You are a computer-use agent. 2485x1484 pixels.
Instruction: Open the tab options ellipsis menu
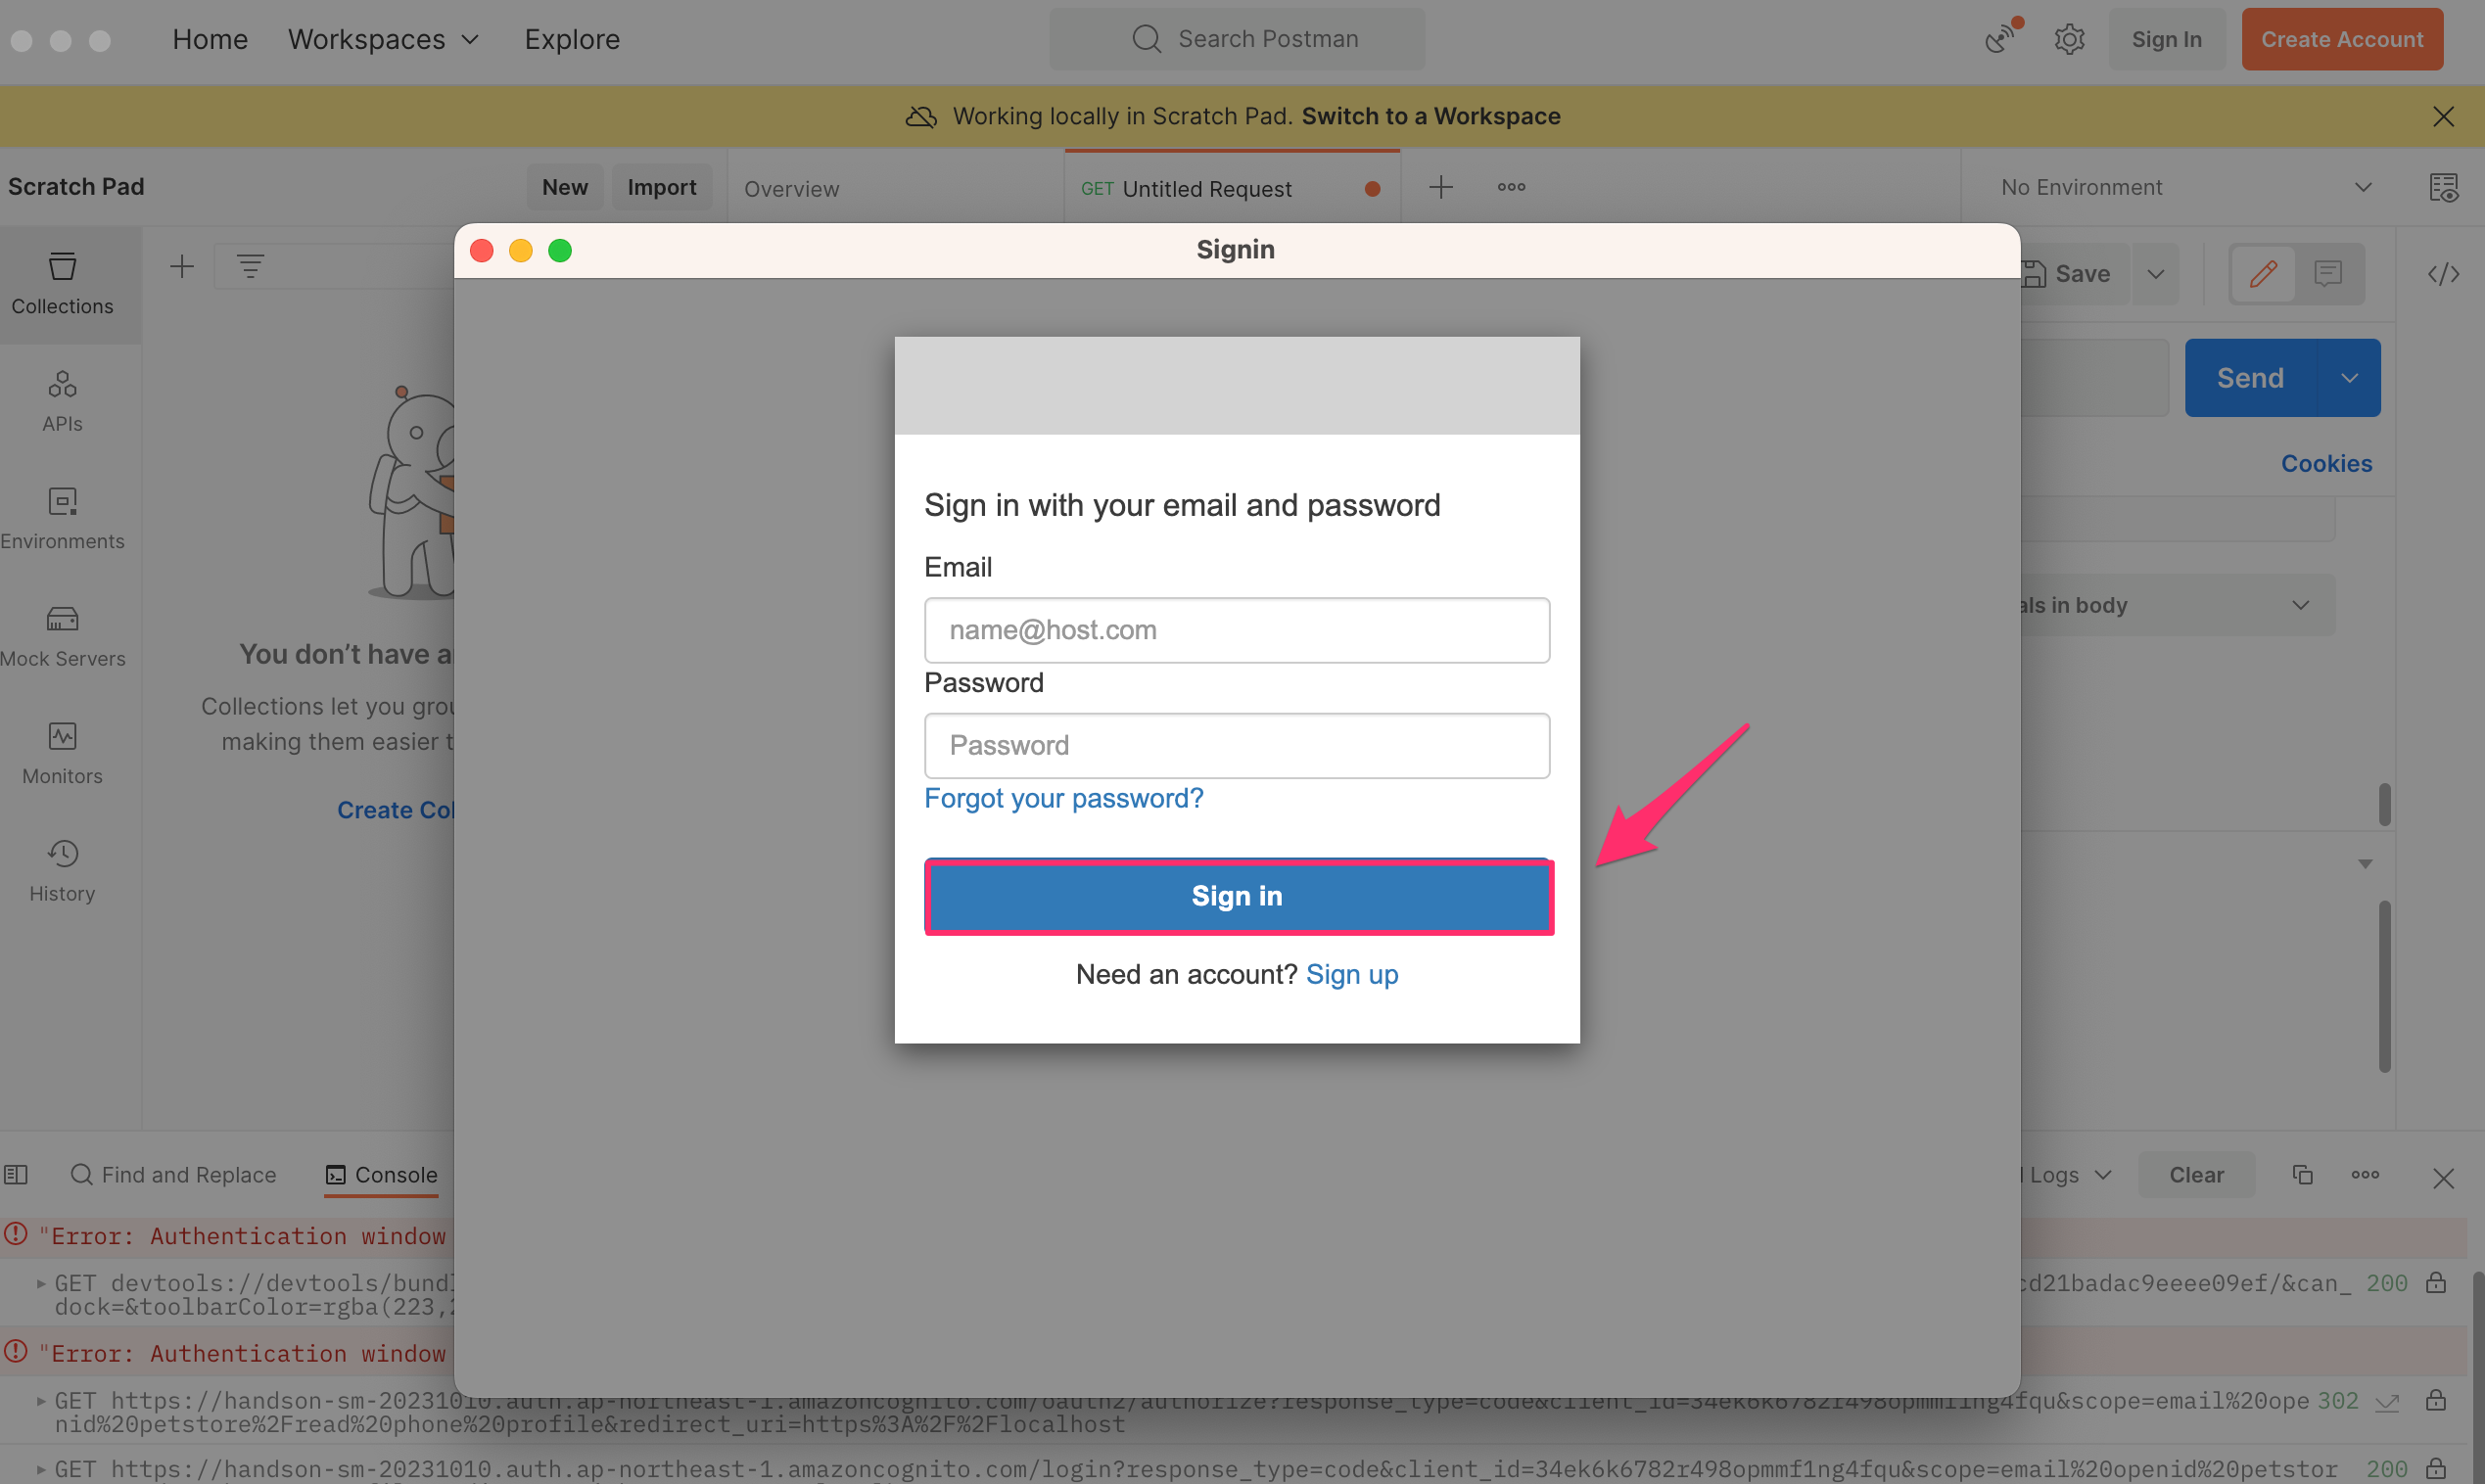coord(1511,187)
